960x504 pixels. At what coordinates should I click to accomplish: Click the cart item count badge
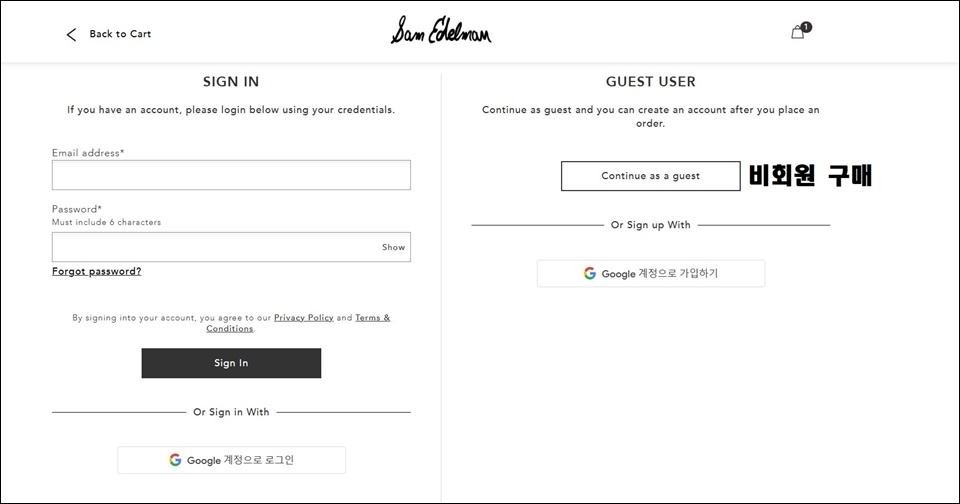806,27
